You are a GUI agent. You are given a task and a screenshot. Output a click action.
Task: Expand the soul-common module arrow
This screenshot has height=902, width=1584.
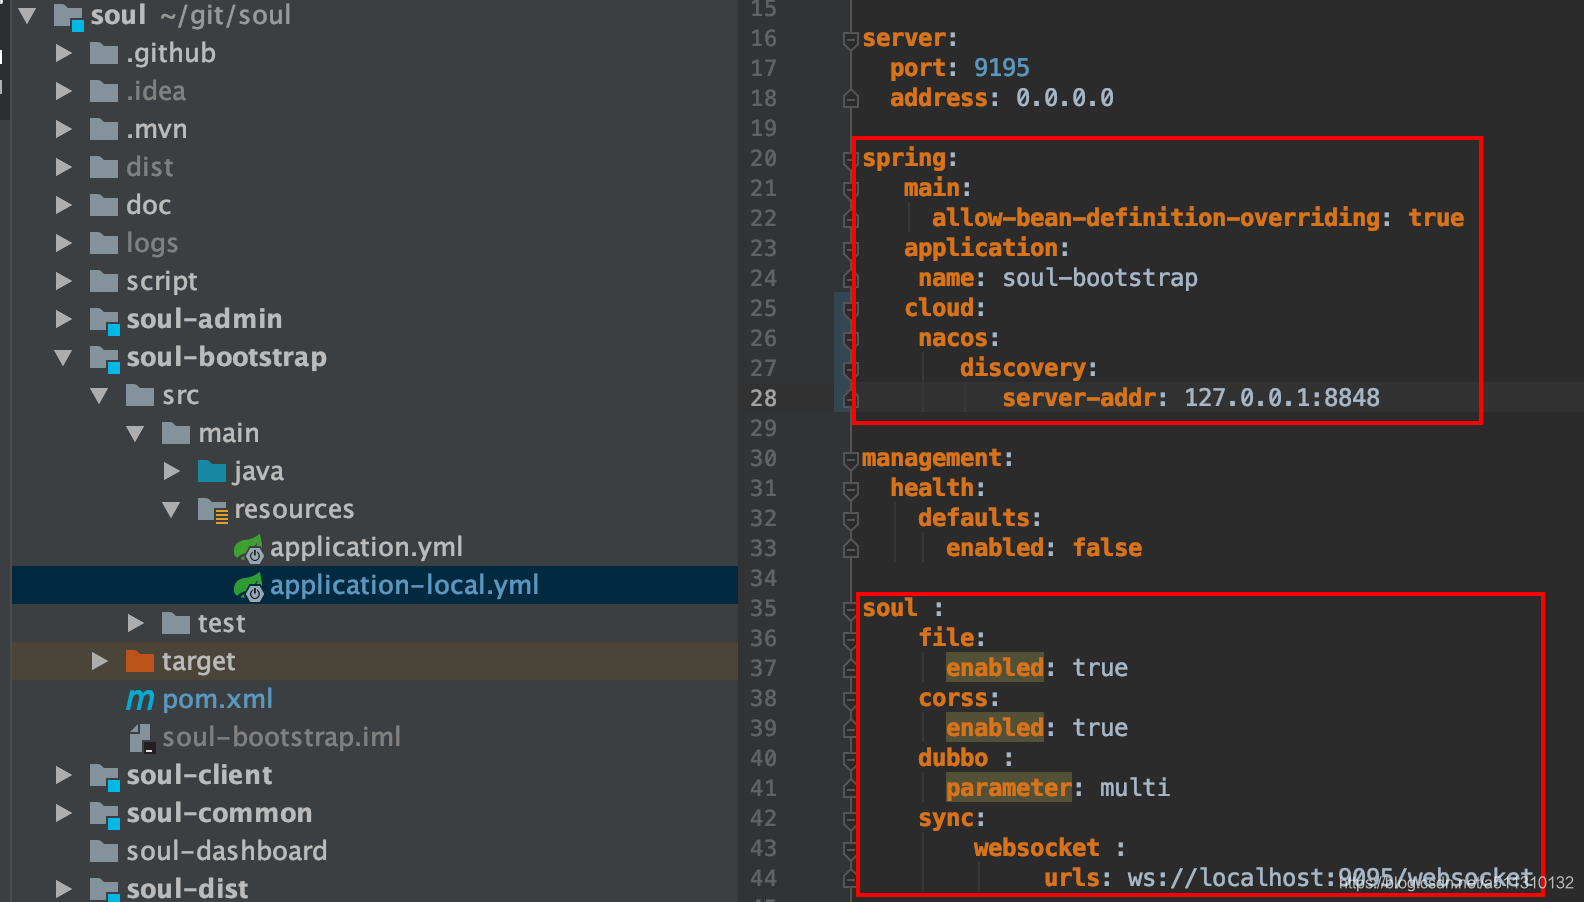[64, 813]
